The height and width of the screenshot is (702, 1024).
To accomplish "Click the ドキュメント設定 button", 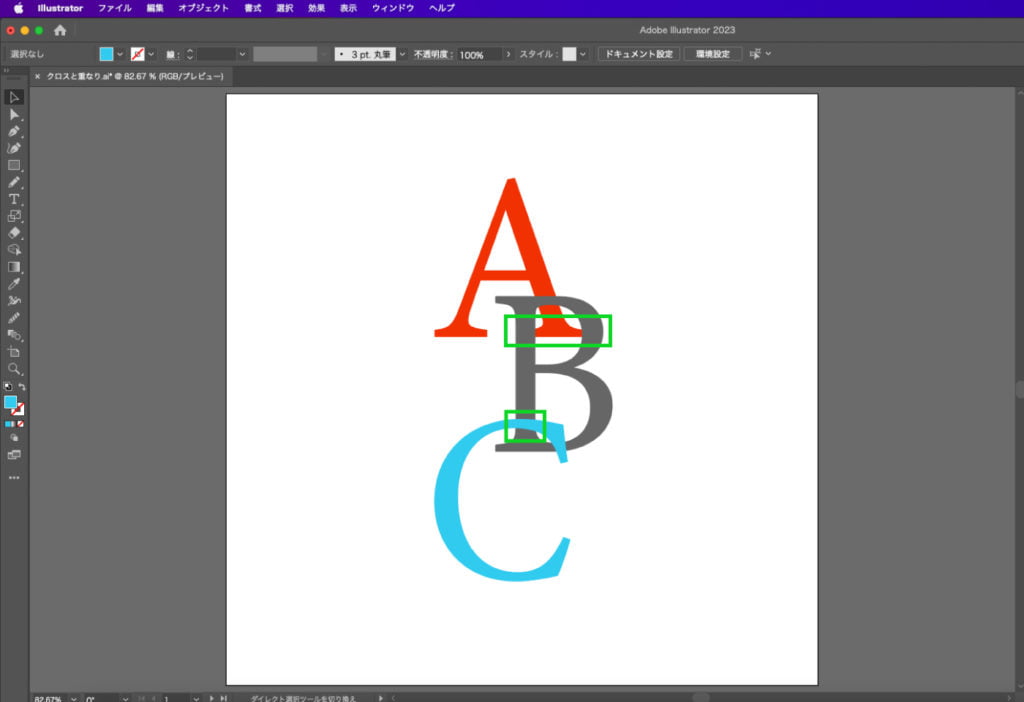I will pos(638,54).
